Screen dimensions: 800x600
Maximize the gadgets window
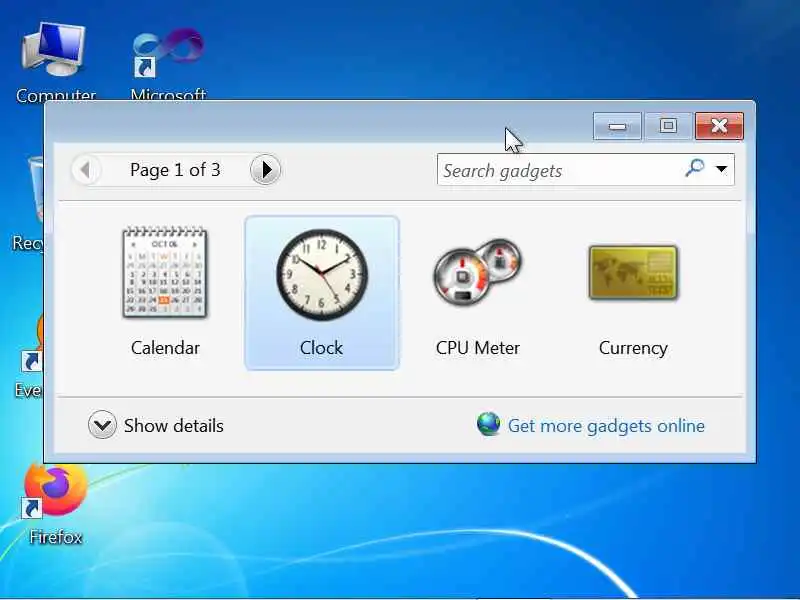668,126
